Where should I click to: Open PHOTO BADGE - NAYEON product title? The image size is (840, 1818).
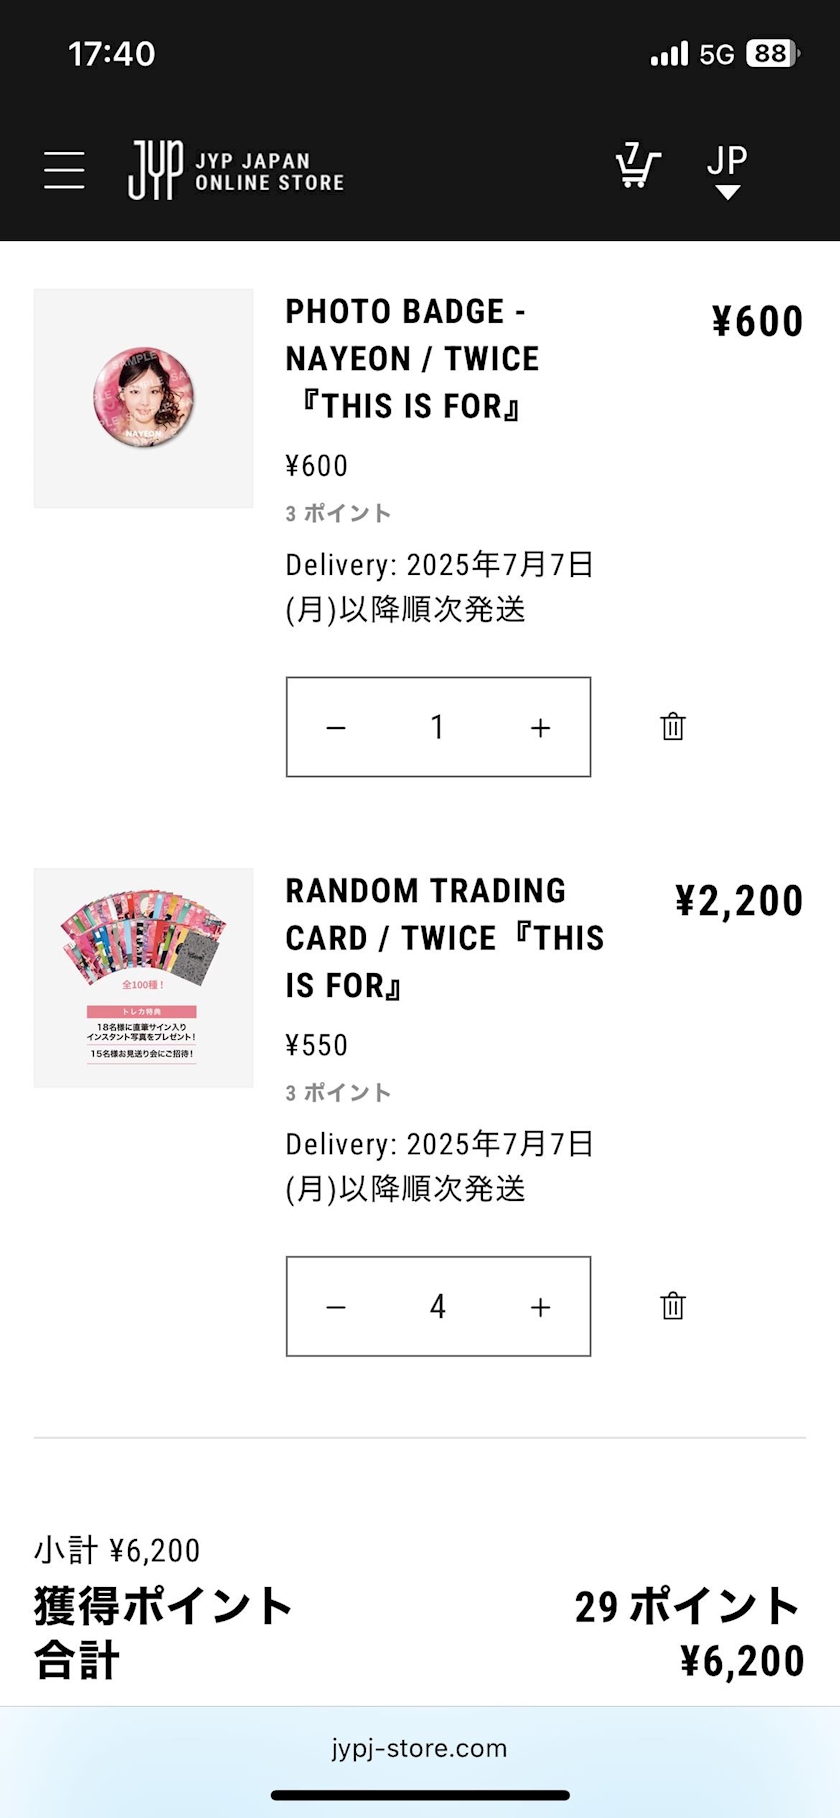[x=412, y=359]
